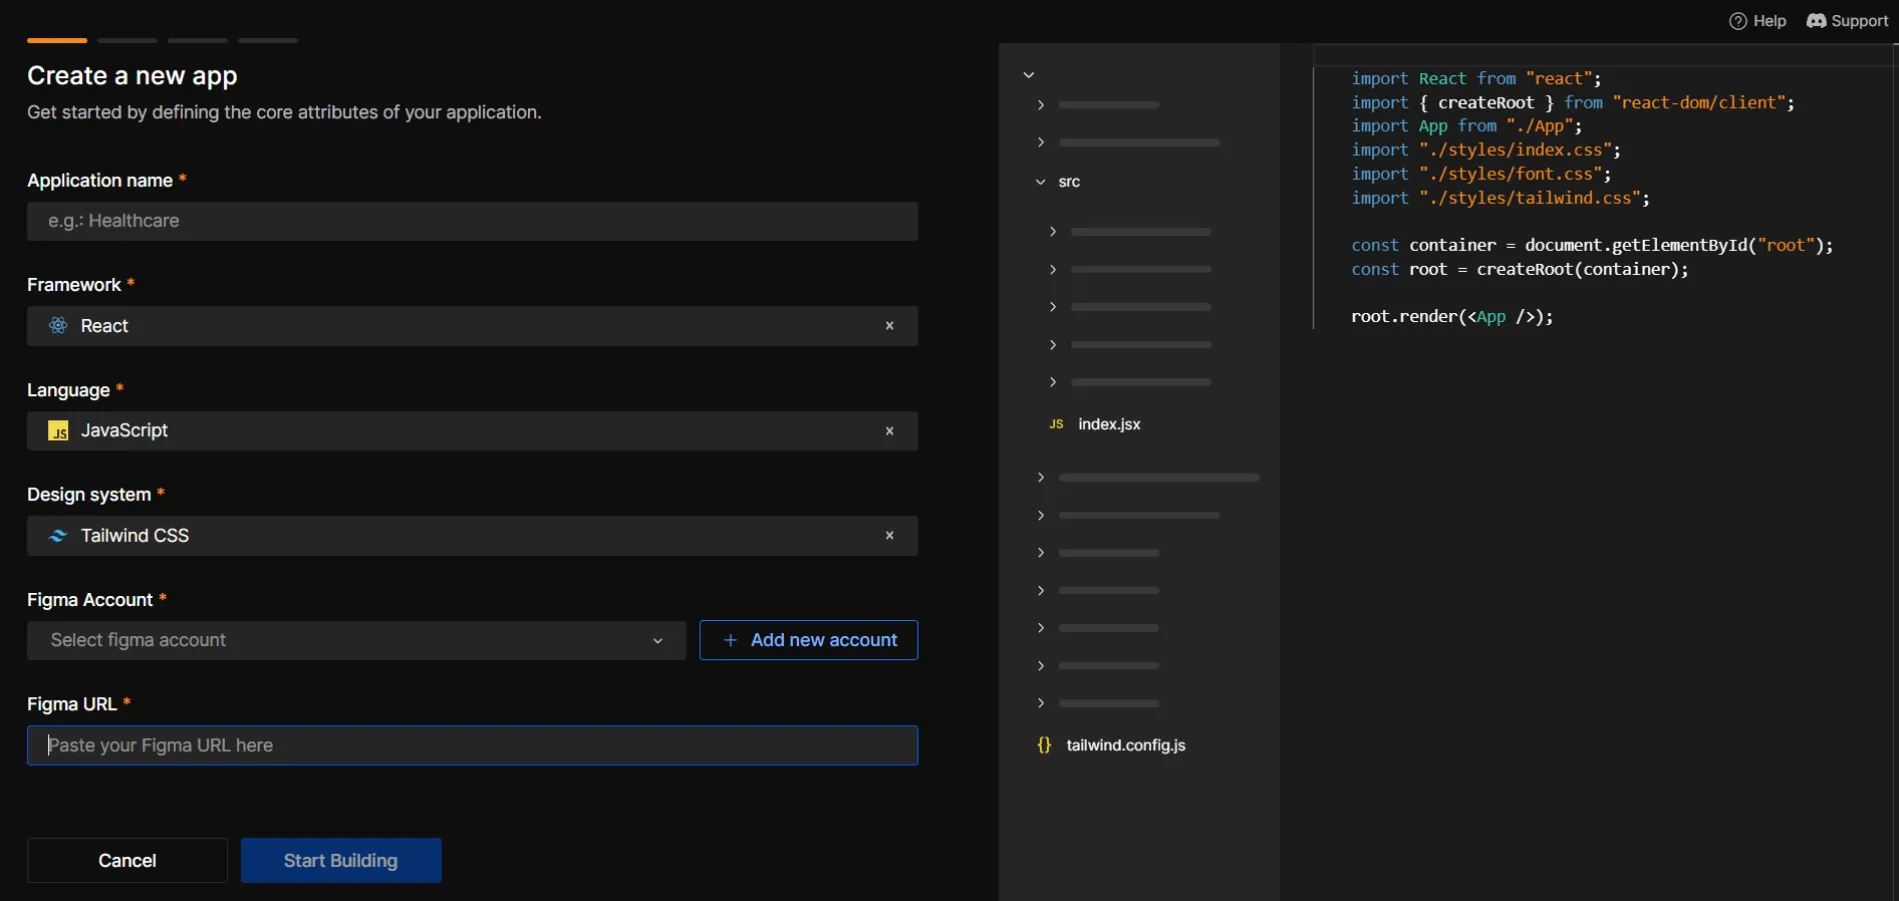Click the "react-dom/client" string in code
The width and height of the screenshot is (1899, 901).
click(x=1699, y=102)
